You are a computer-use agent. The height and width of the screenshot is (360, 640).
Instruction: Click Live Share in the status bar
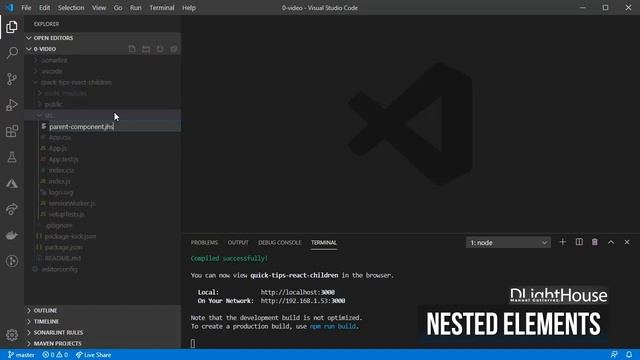(x=93, y=355)
